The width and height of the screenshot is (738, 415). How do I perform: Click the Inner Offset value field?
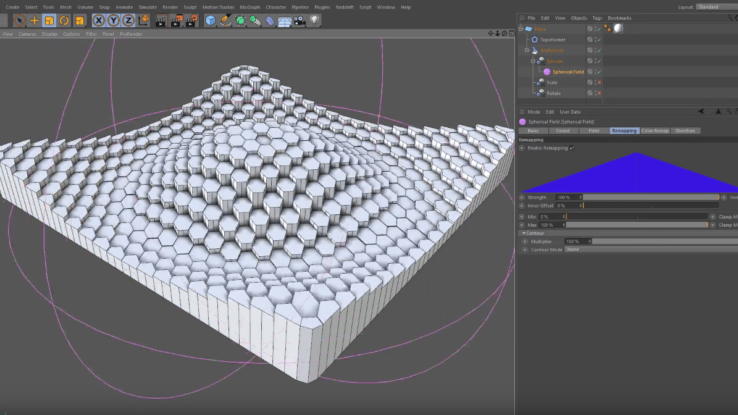[567, 206]
